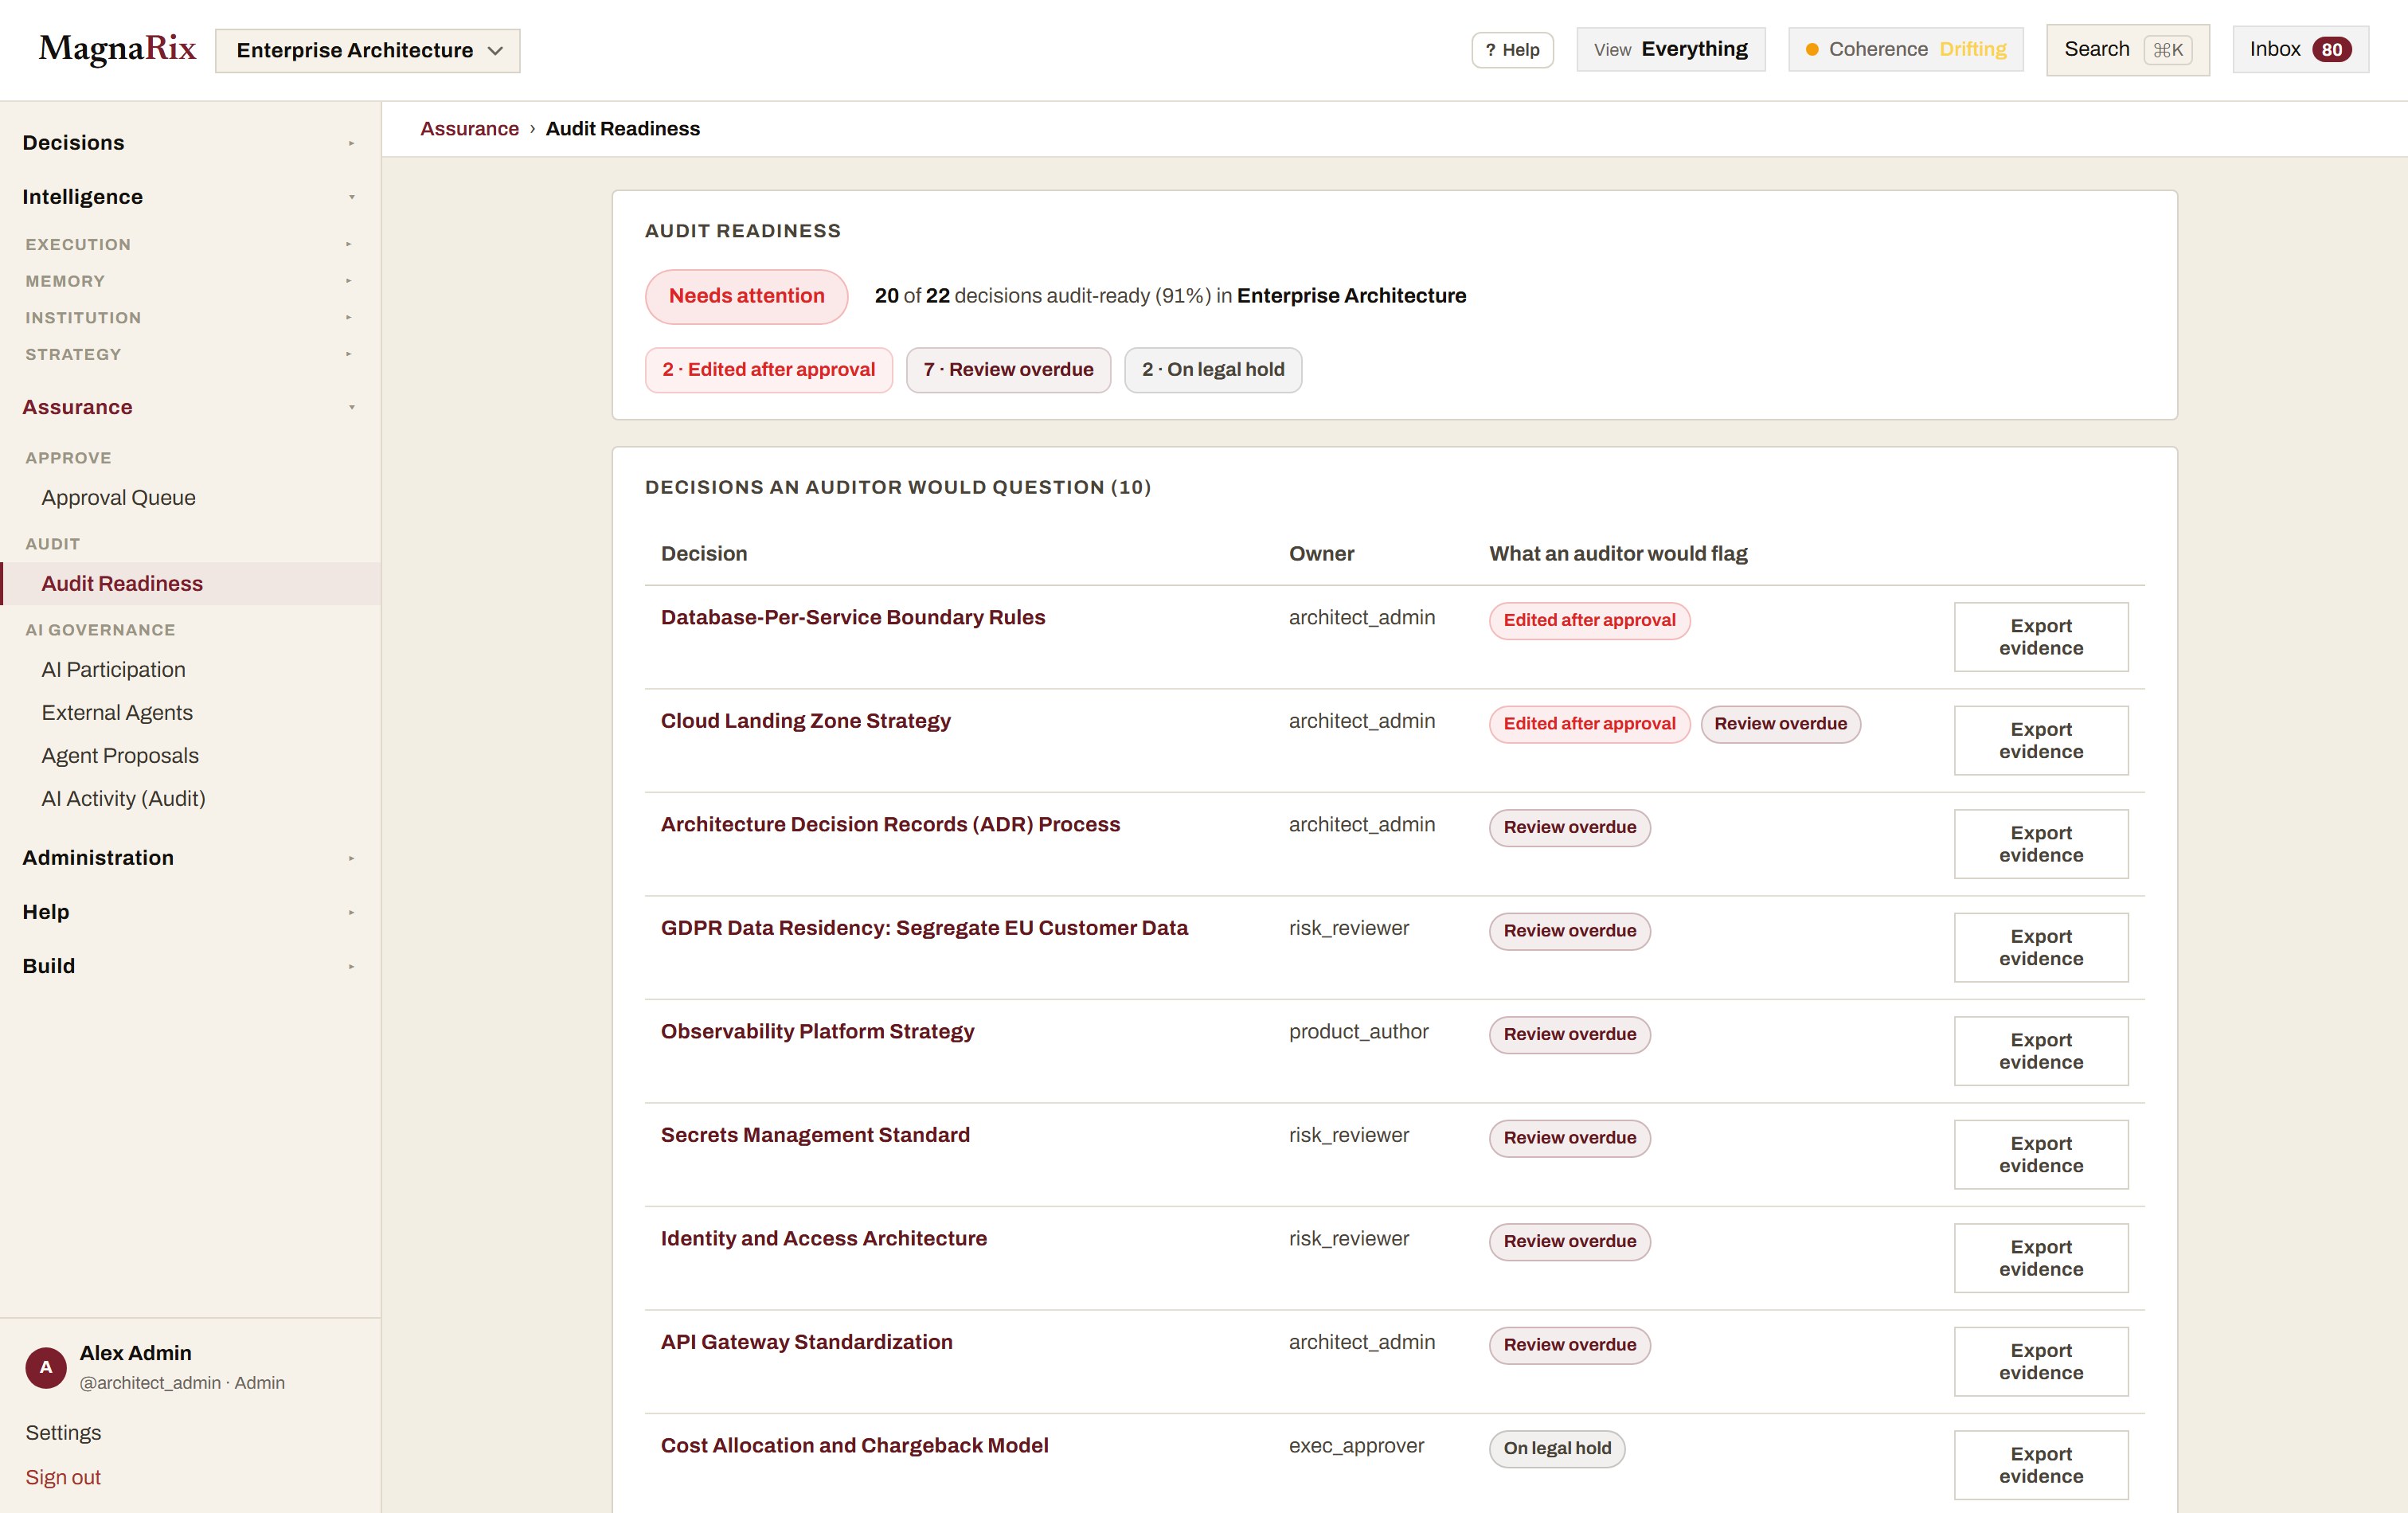Viewport: 2408px width, 1513px height.
Task: Open the Enterprise Architecture workspace dropdown
Action: pos(368,50)
